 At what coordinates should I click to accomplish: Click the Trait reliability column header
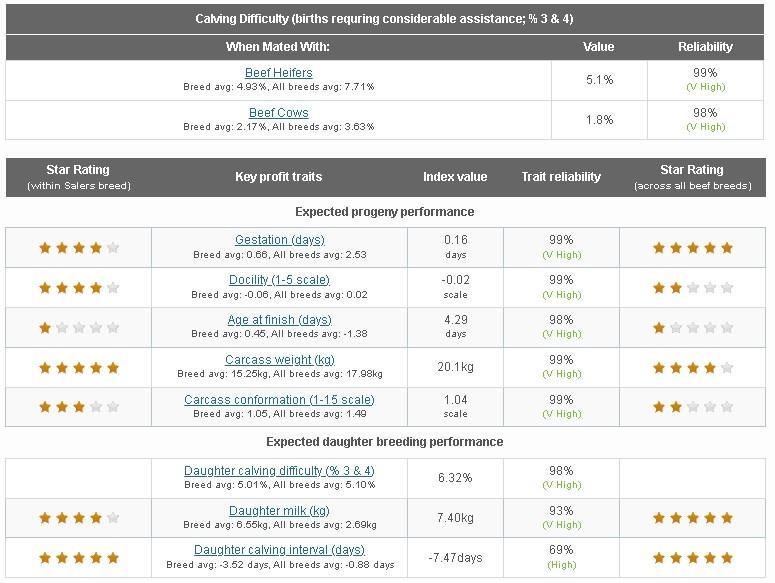(561, 177)
